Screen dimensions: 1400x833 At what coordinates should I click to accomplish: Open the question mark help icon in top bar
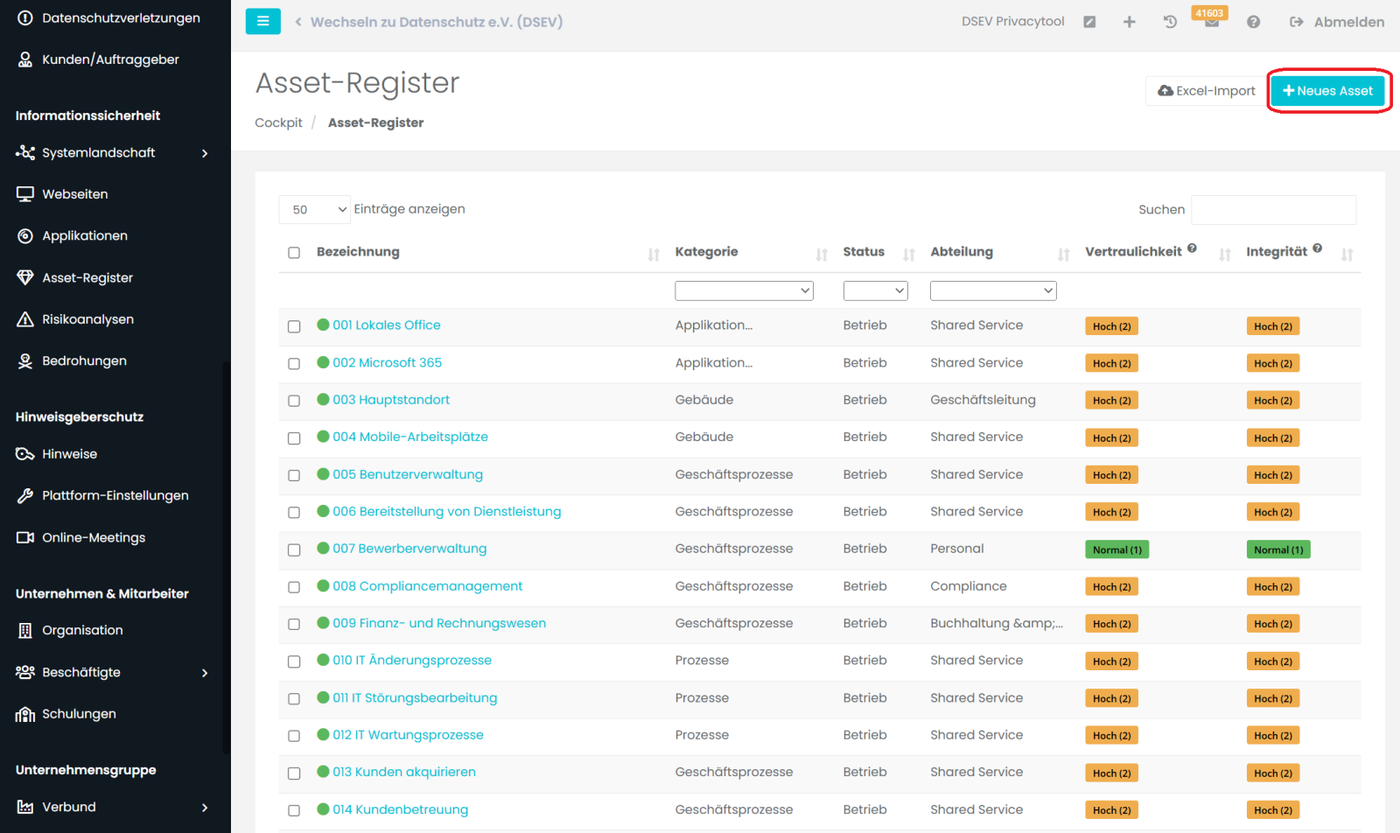(x=1253, y=22)
